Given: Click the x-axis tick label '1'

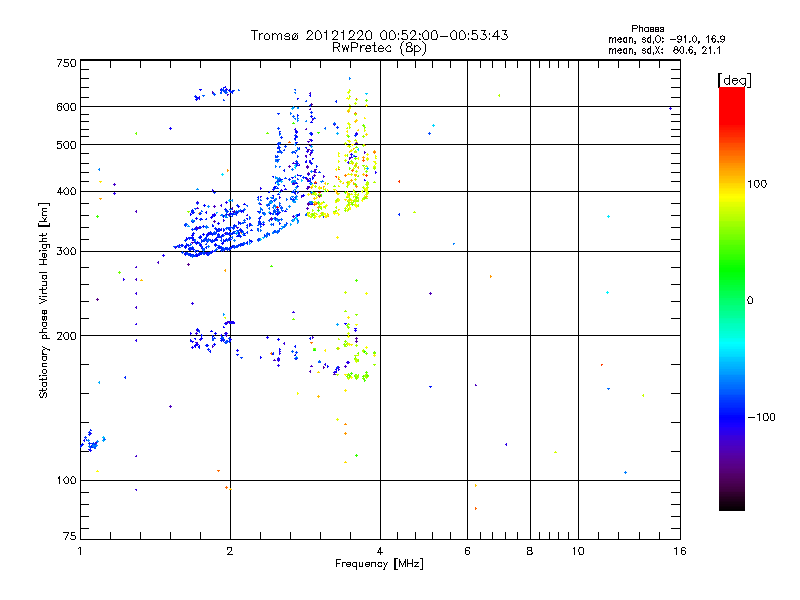Looking at the screenshot, I should tap(80, 551).
